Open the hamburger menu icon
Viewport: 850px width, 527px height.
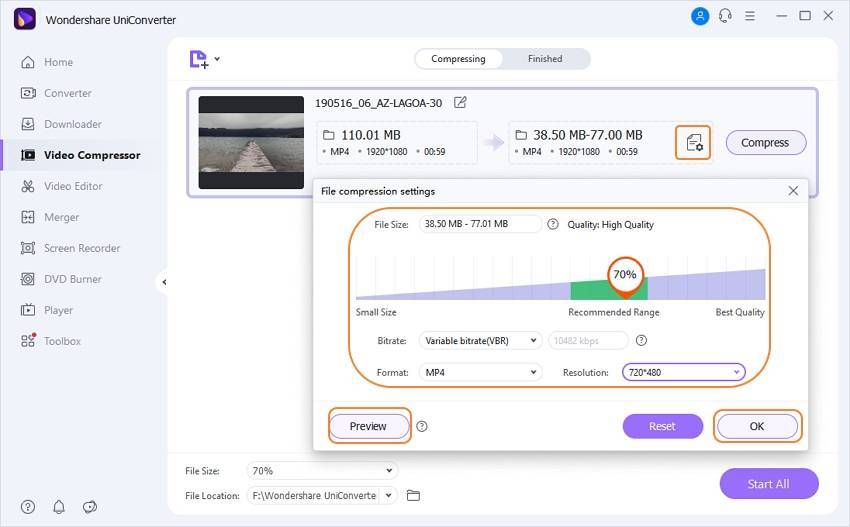click(x=750, y=16)
